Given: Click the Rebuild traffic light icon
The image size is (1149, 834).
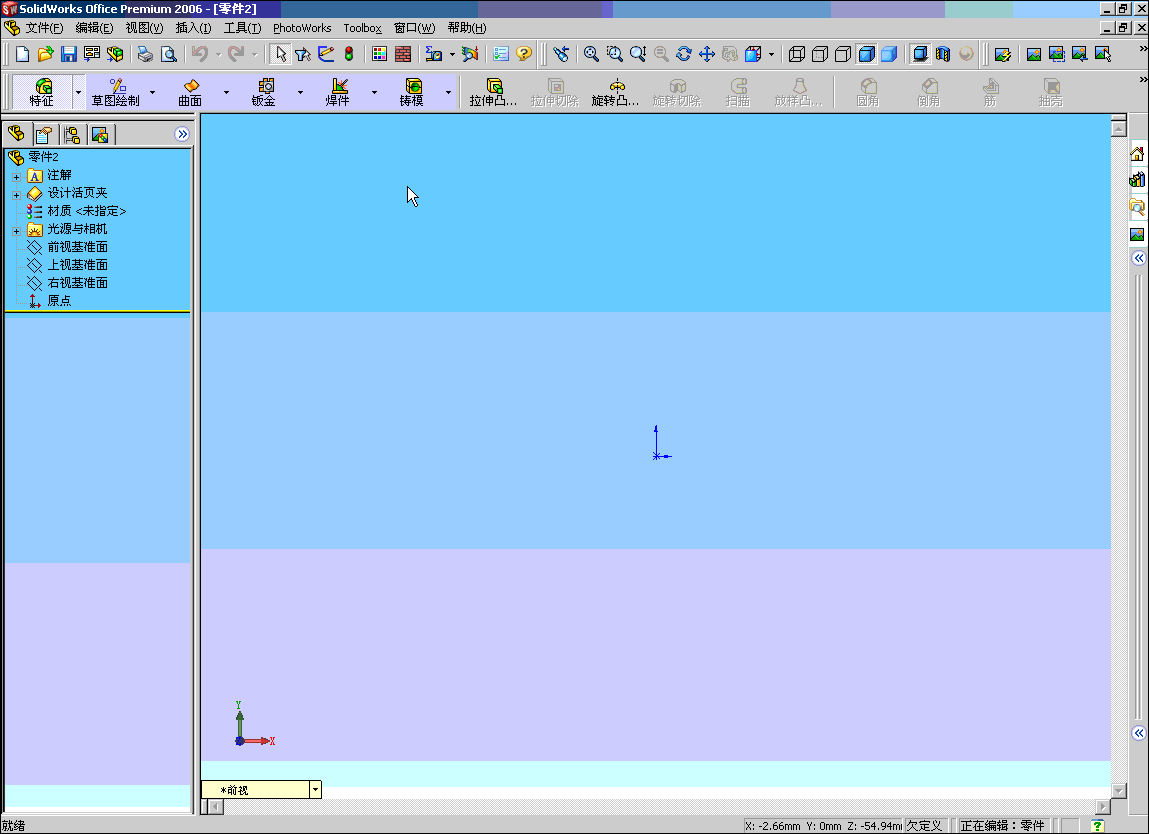Looking at the screenshot, I should pos(349,54).
